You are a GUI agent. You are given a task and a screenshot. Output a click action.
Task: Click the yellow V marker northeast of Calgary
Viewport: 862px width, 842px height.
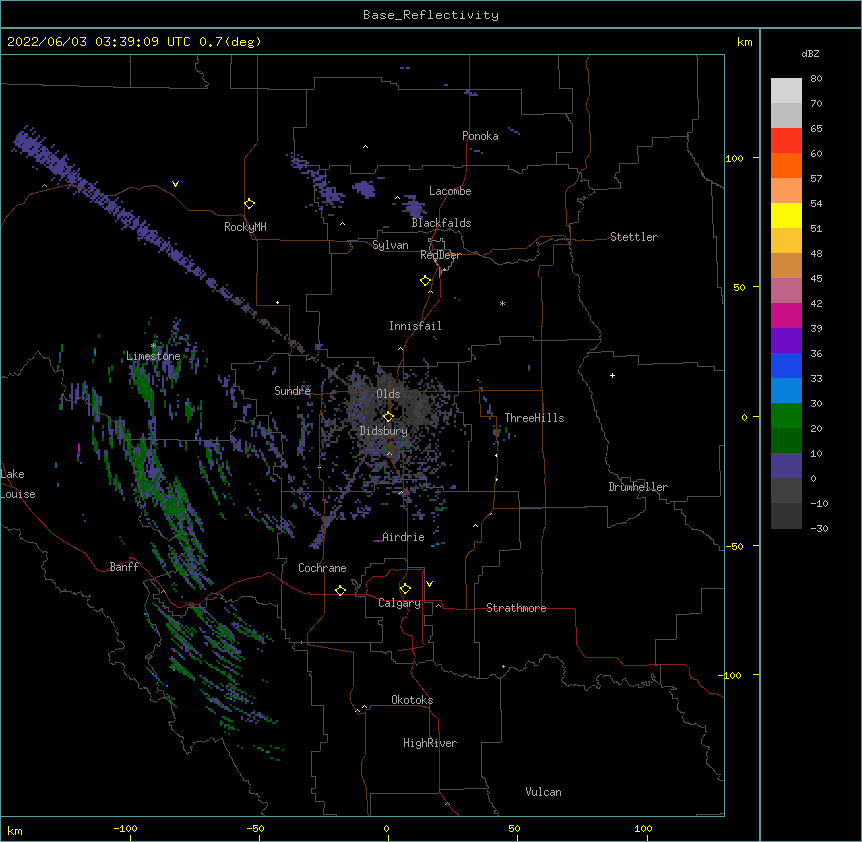click(429, 584)
